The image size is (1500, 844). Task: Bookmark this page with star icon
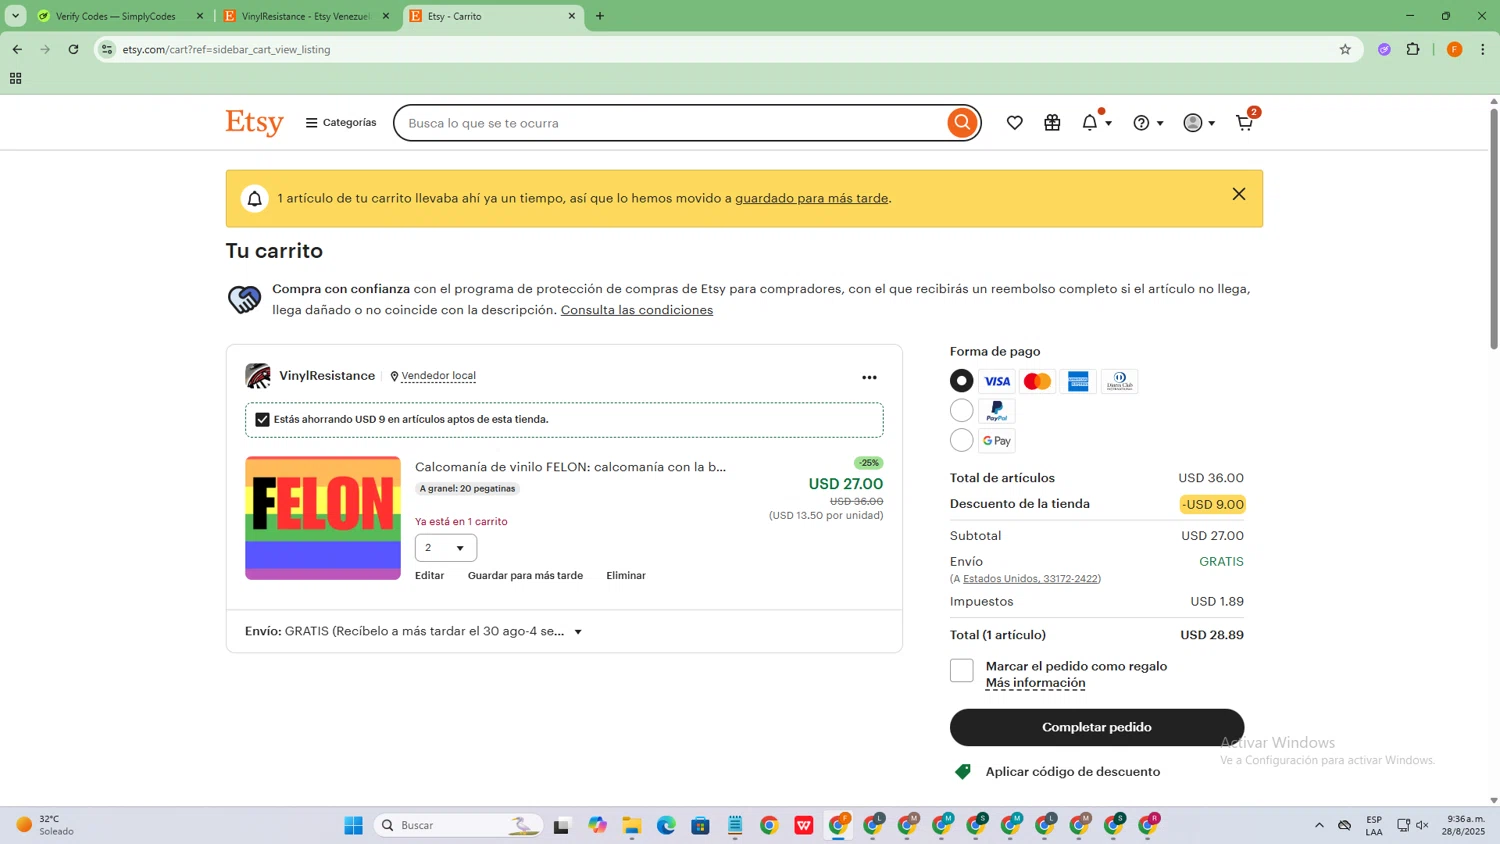point(1345,49)
